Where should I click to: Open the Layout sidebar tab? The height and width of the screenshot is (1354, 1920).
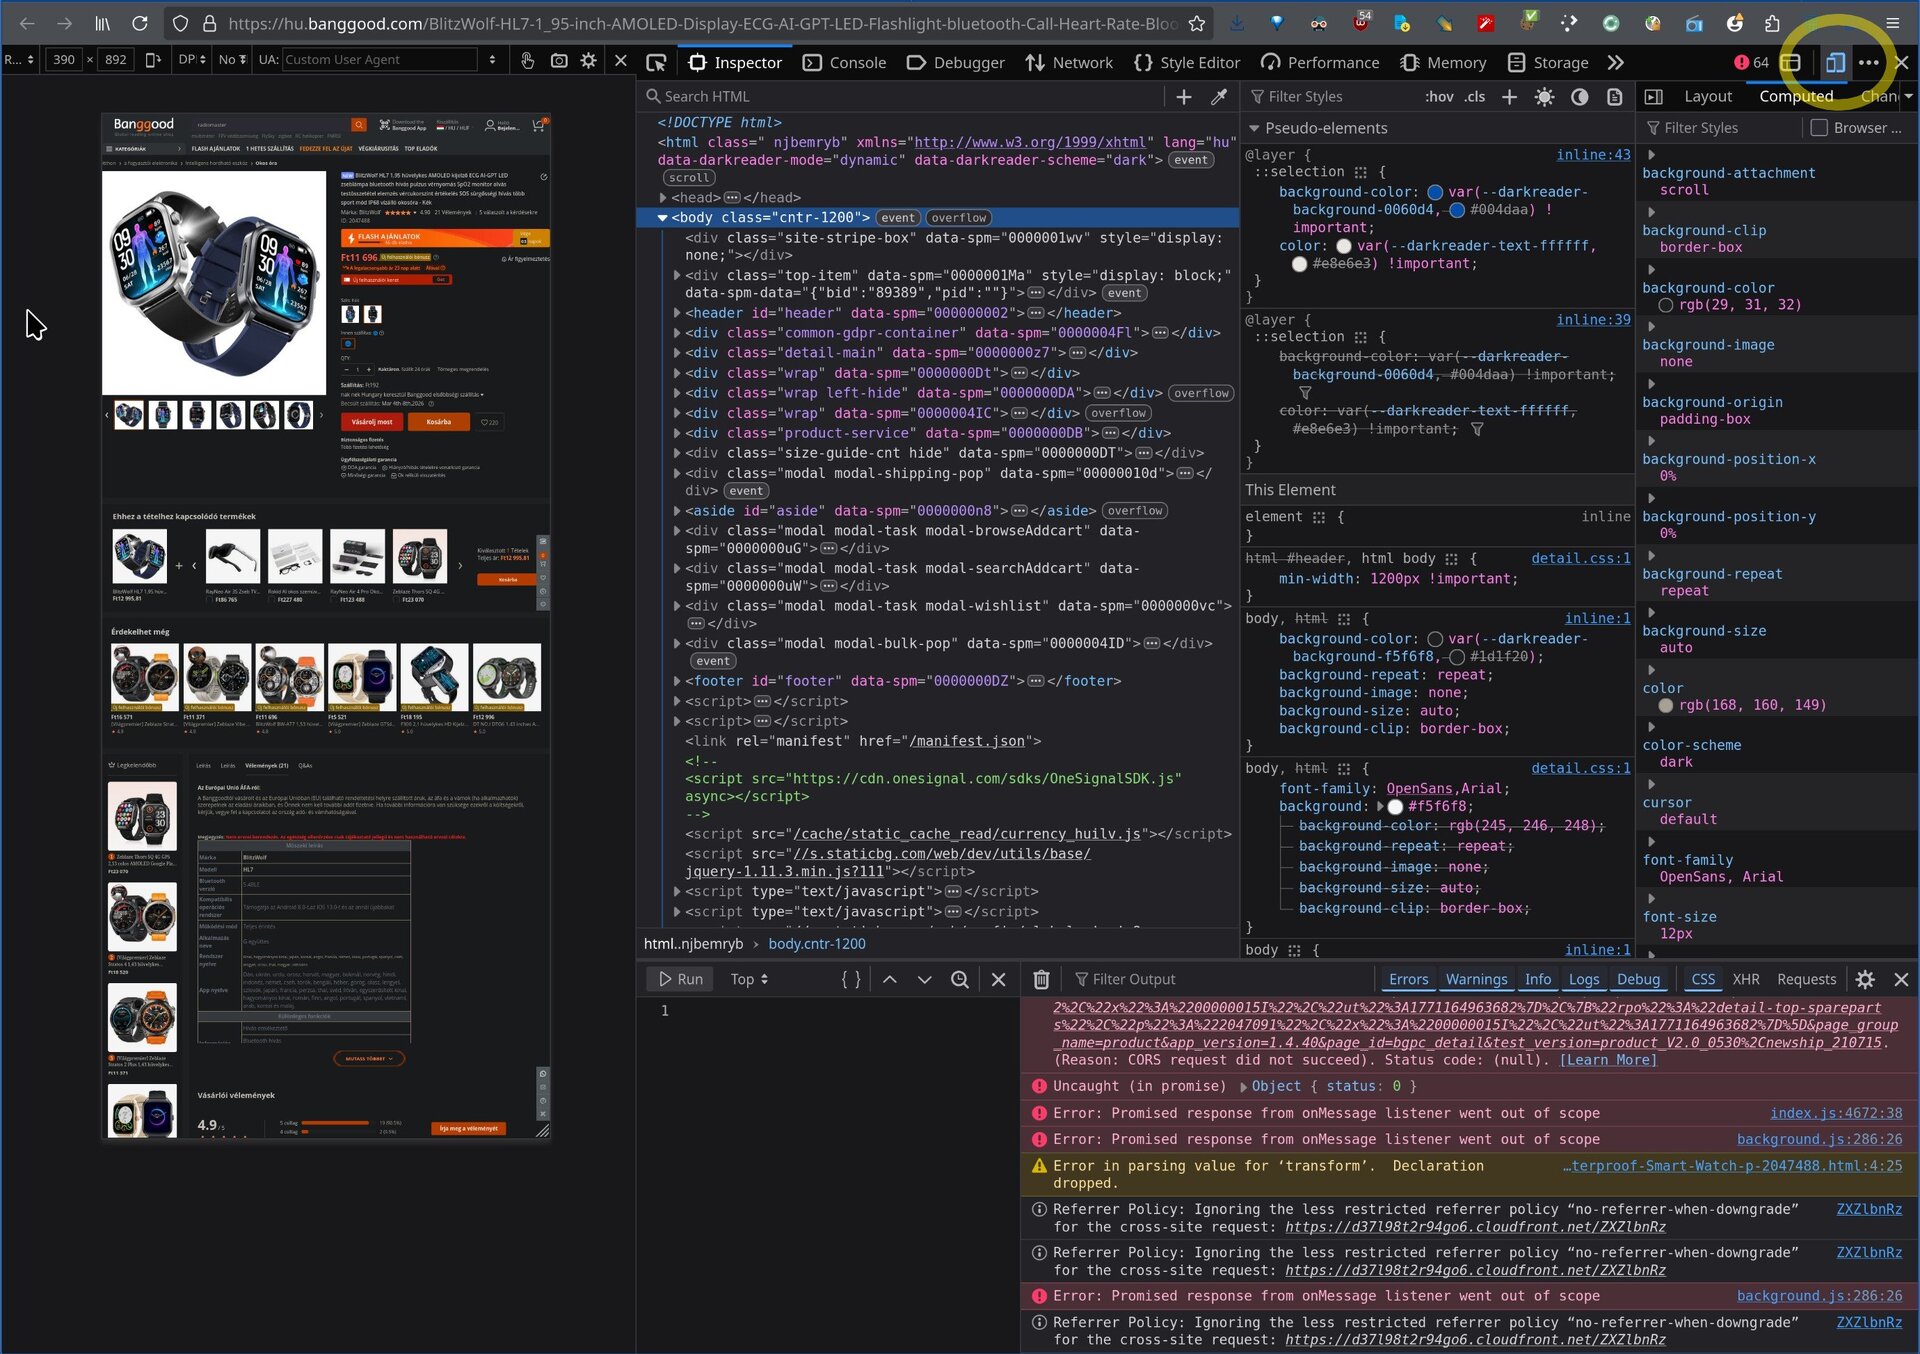click(1707, 97)
